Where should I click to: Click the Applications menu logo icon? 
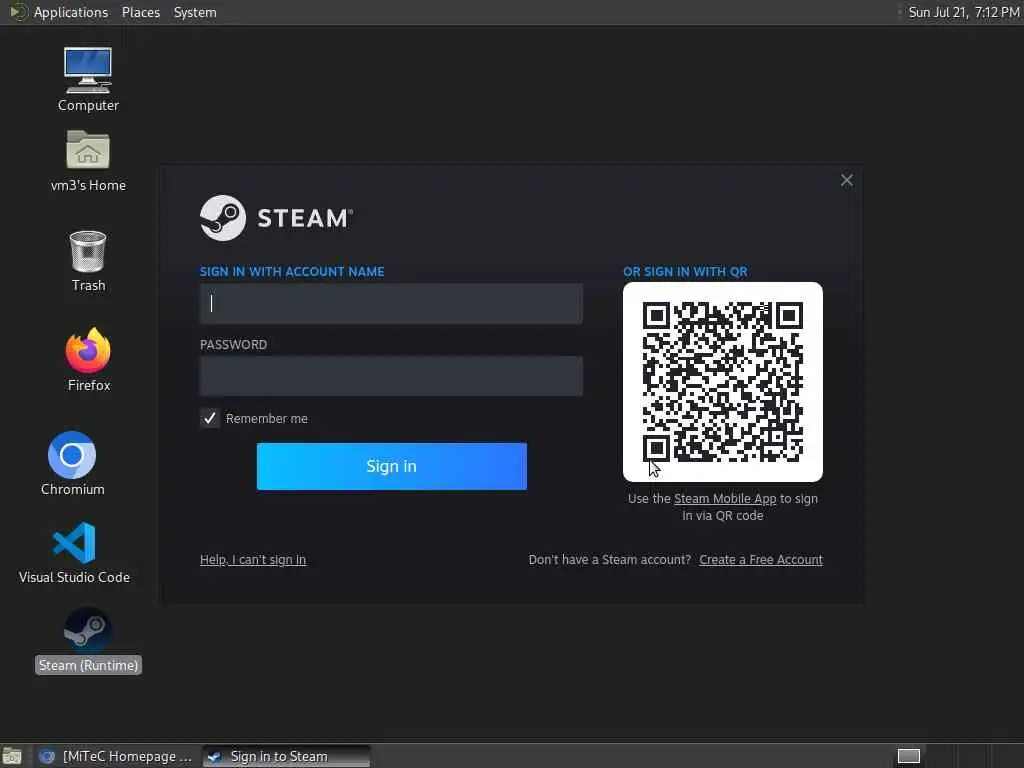(x=18, y=12)
